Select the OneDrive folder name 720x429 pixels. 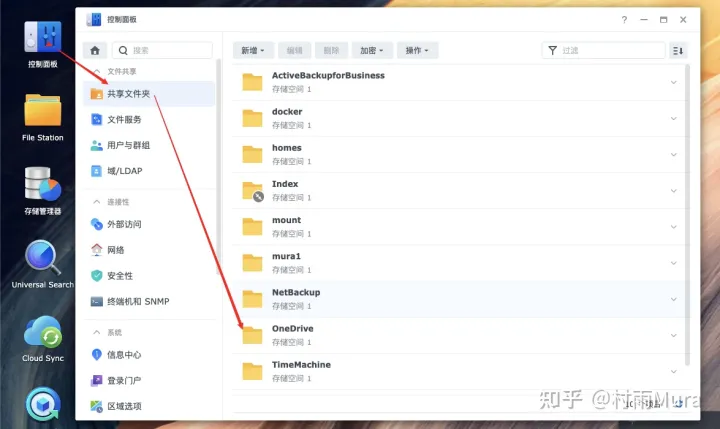pyautogui.click(x=292, y=328)
